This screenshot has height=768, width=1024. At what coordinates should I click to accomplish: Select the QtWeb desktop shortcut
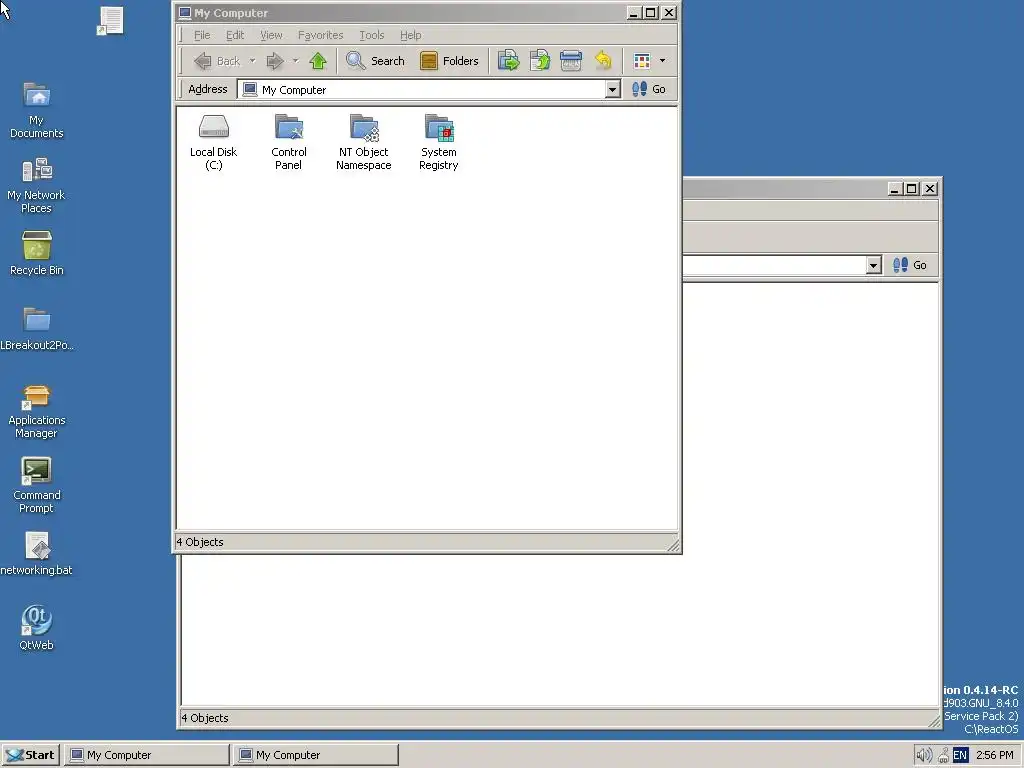(37, 628)
